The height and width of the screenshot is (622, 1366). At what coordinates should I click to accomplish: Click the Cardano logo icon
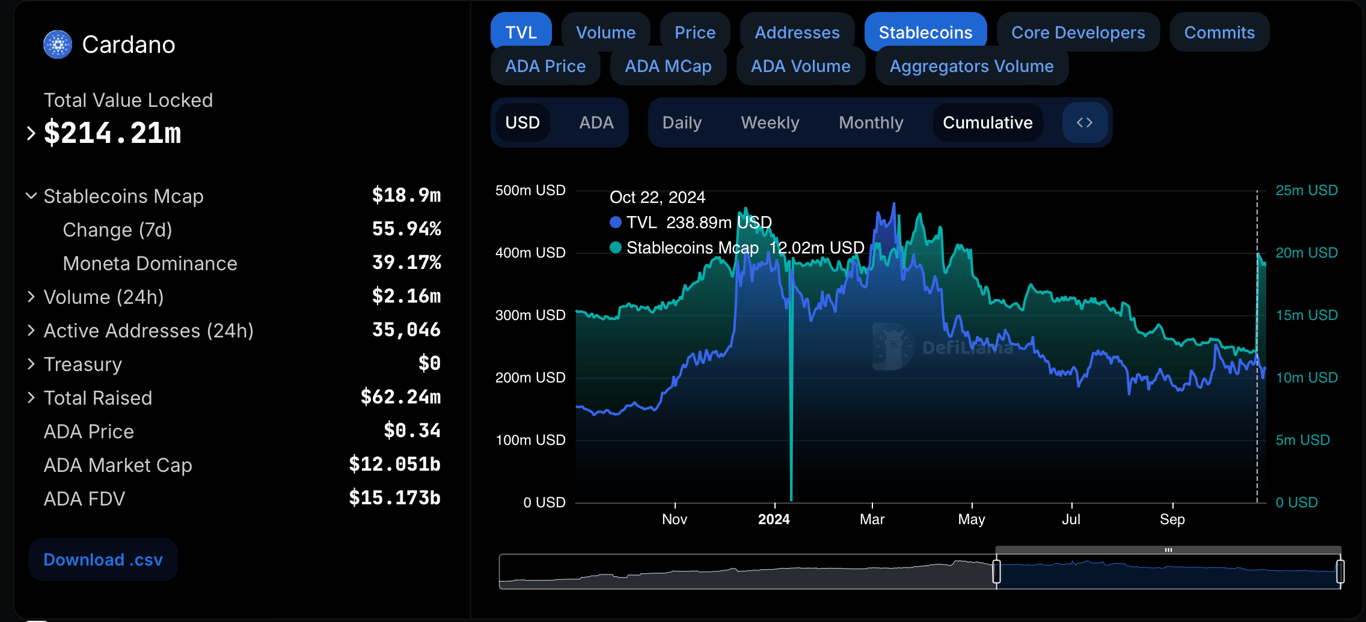pyautogui.click(x=58, y=44)
